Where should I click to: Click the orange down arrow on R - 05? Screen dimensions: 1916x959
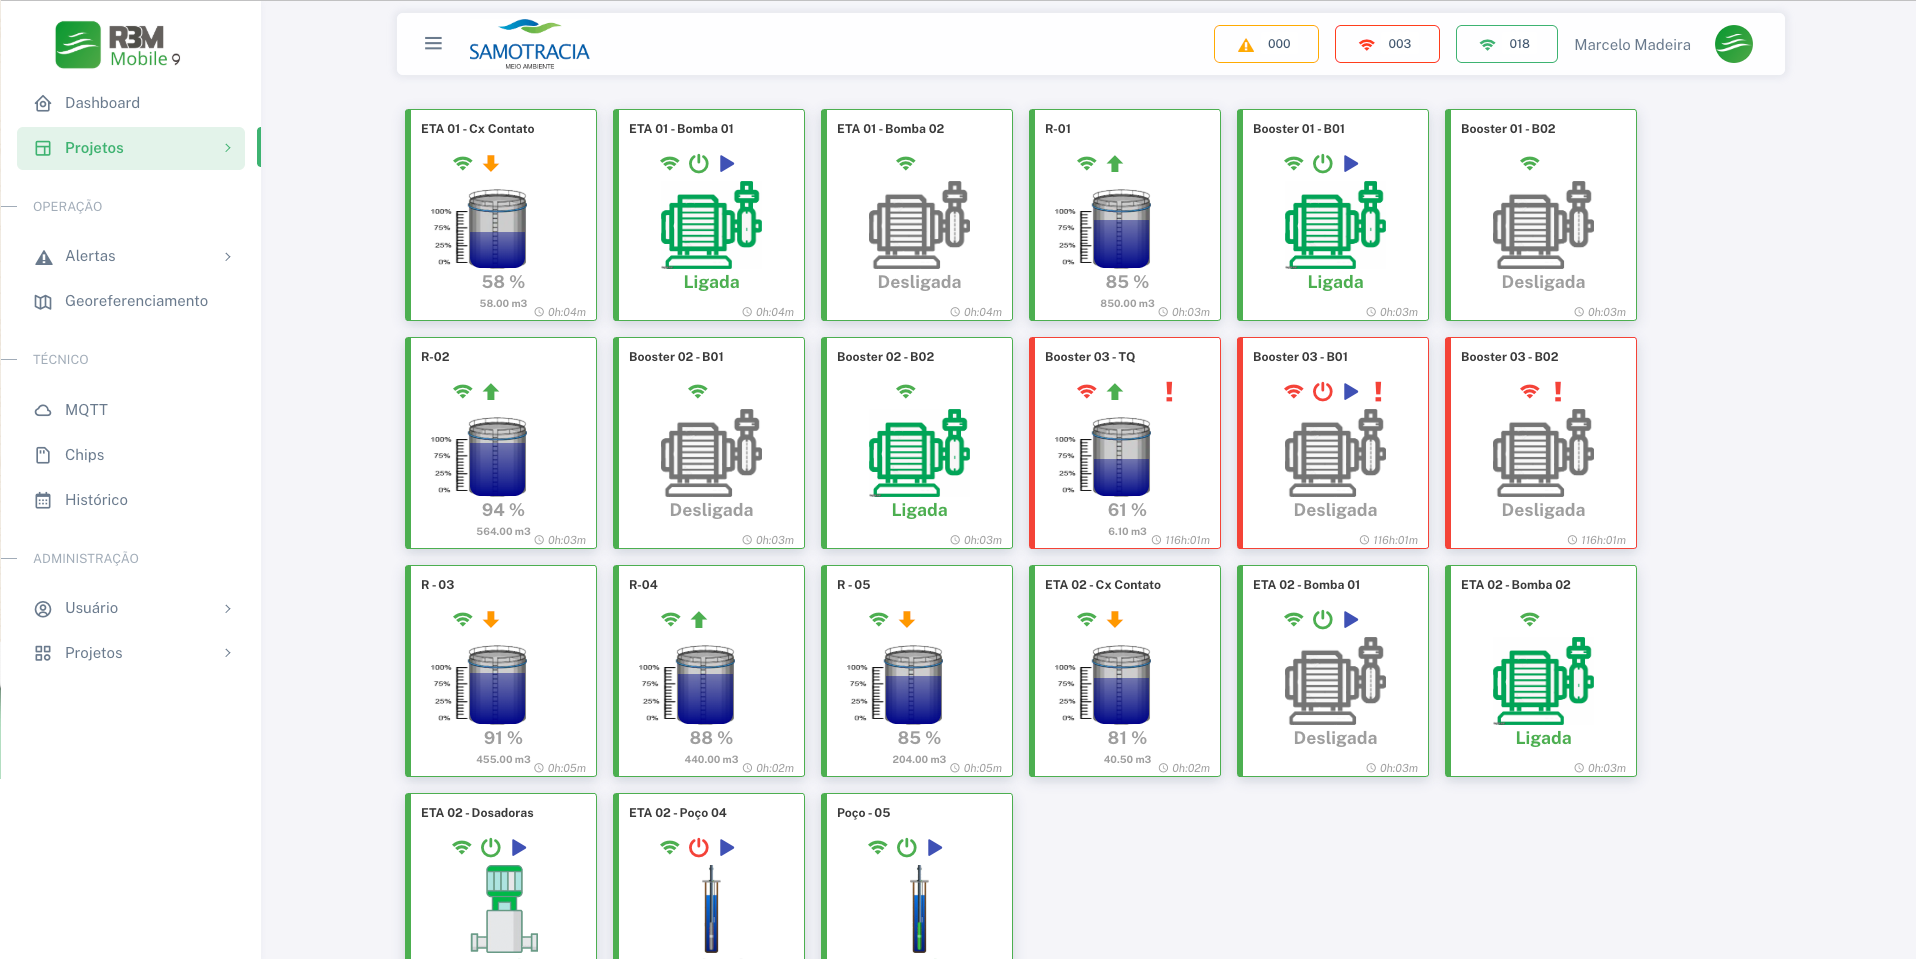907,620
